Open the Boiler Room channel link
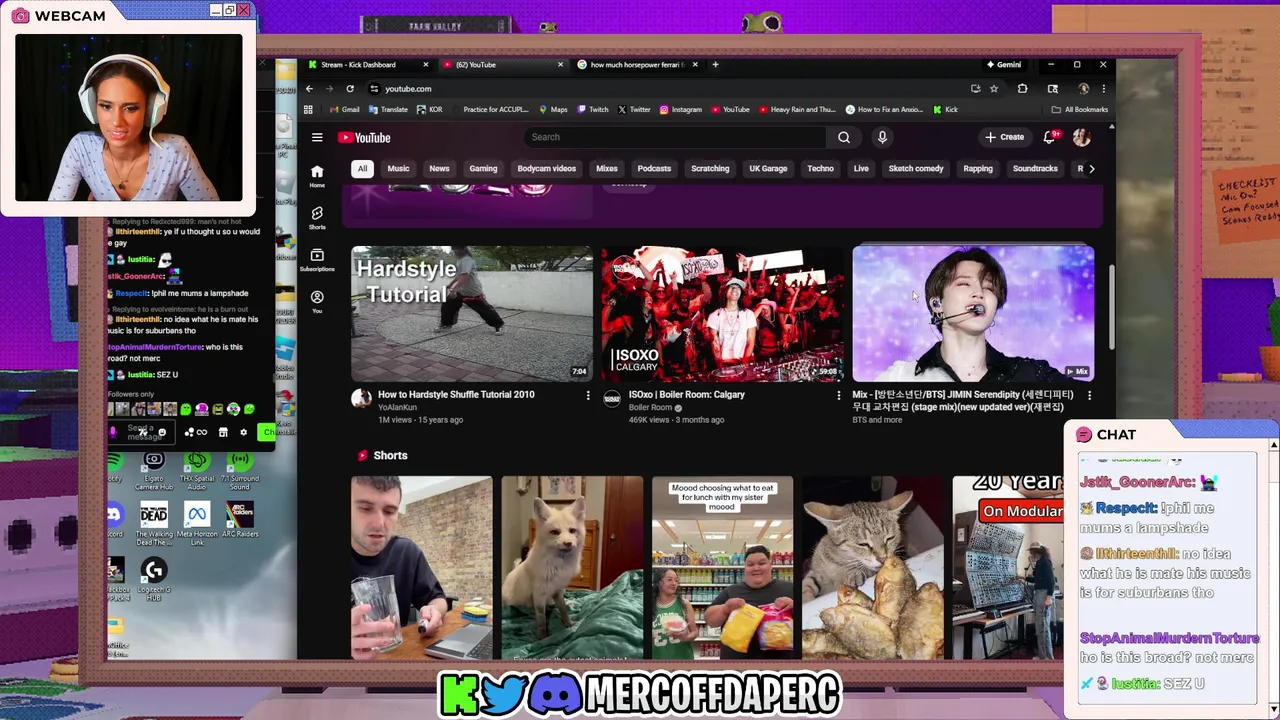 pyautogui.click(x=650, y=407)
